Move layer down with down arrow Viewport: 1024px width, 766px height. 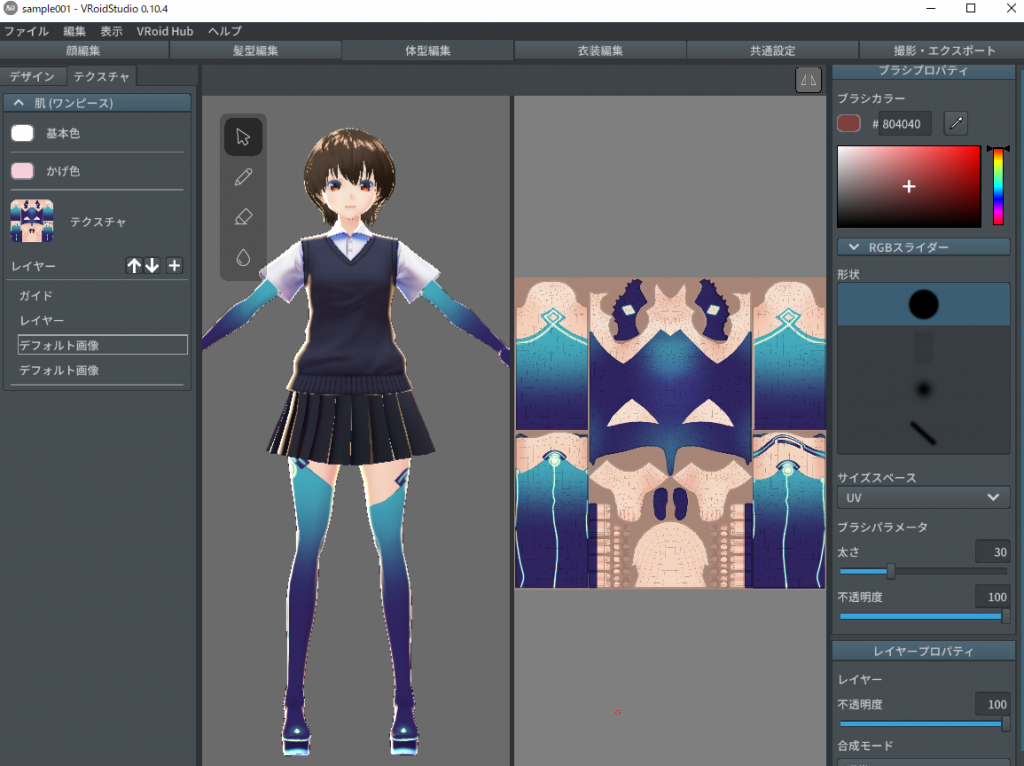(x=152, y=265)
